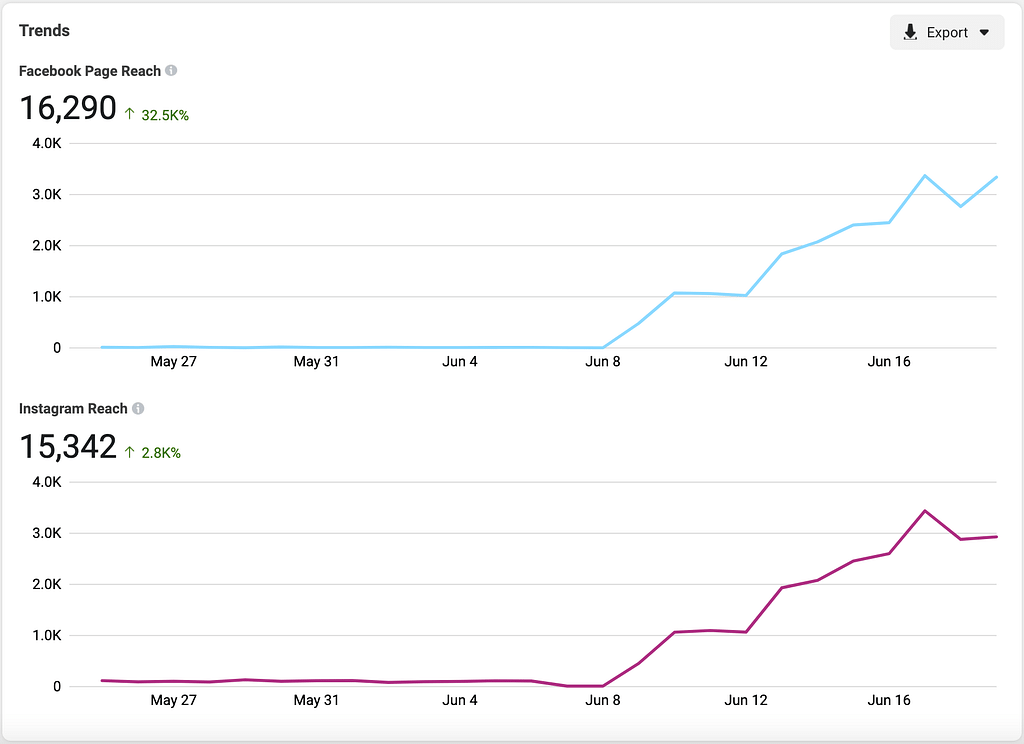Image resolution: width=1024 pixels, height=744 pixels.
Task: Click the 32.5K% Facebook change percentage
Action: pos(165,115)
